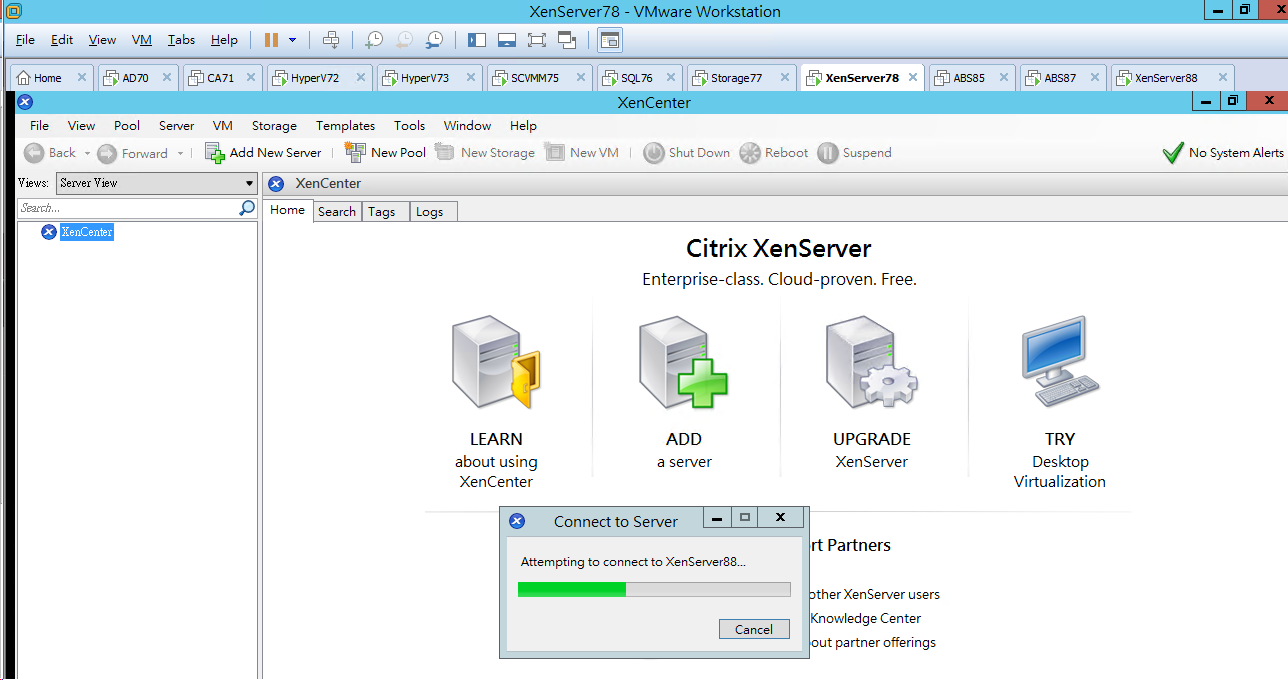Enter full screen mode icon
Viewport: 1288px width, 680px height.
point(537,40)
